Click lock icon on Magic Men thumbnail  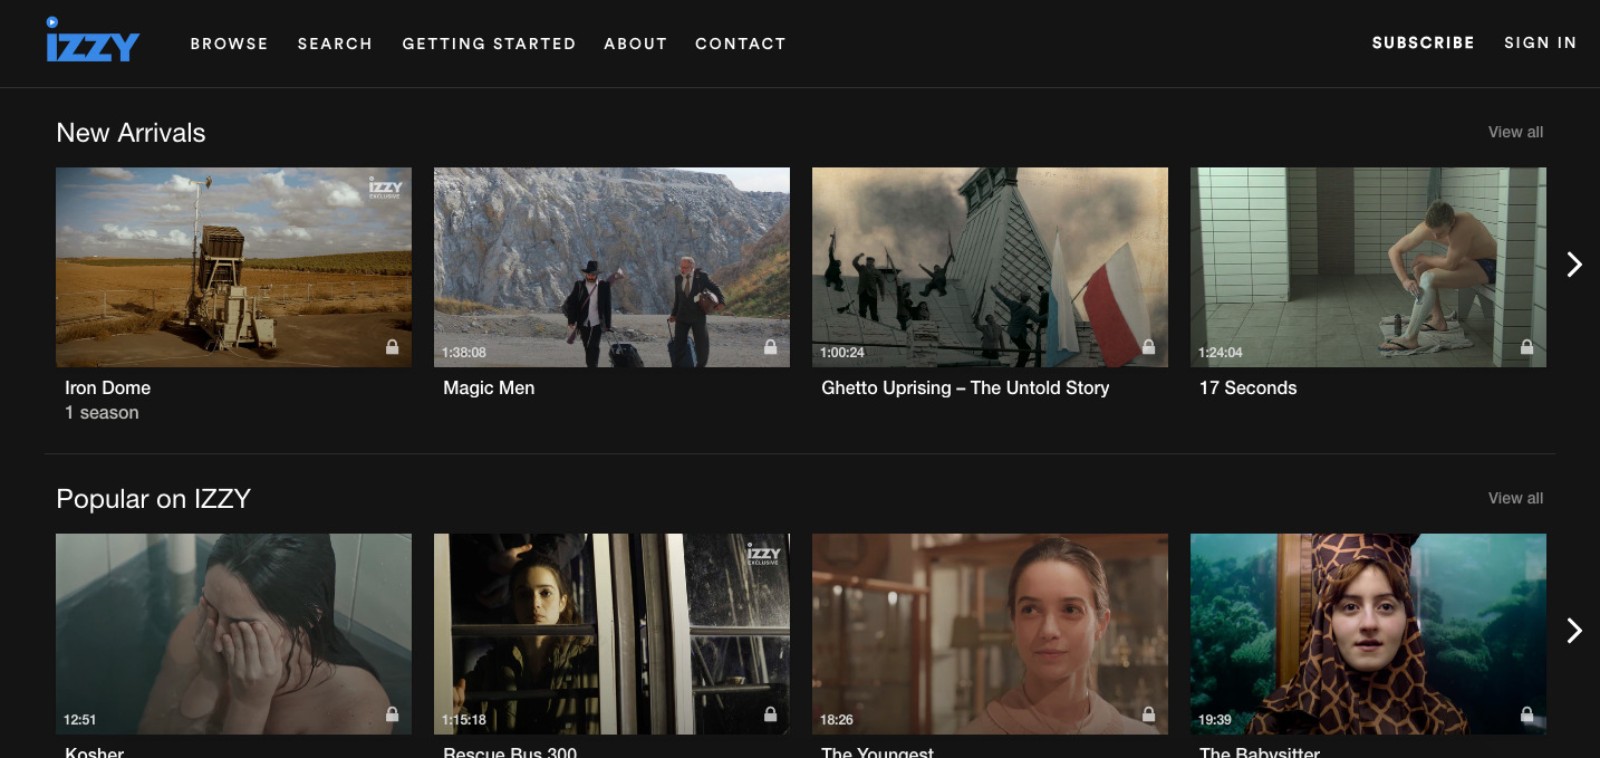tap(770, 347)
